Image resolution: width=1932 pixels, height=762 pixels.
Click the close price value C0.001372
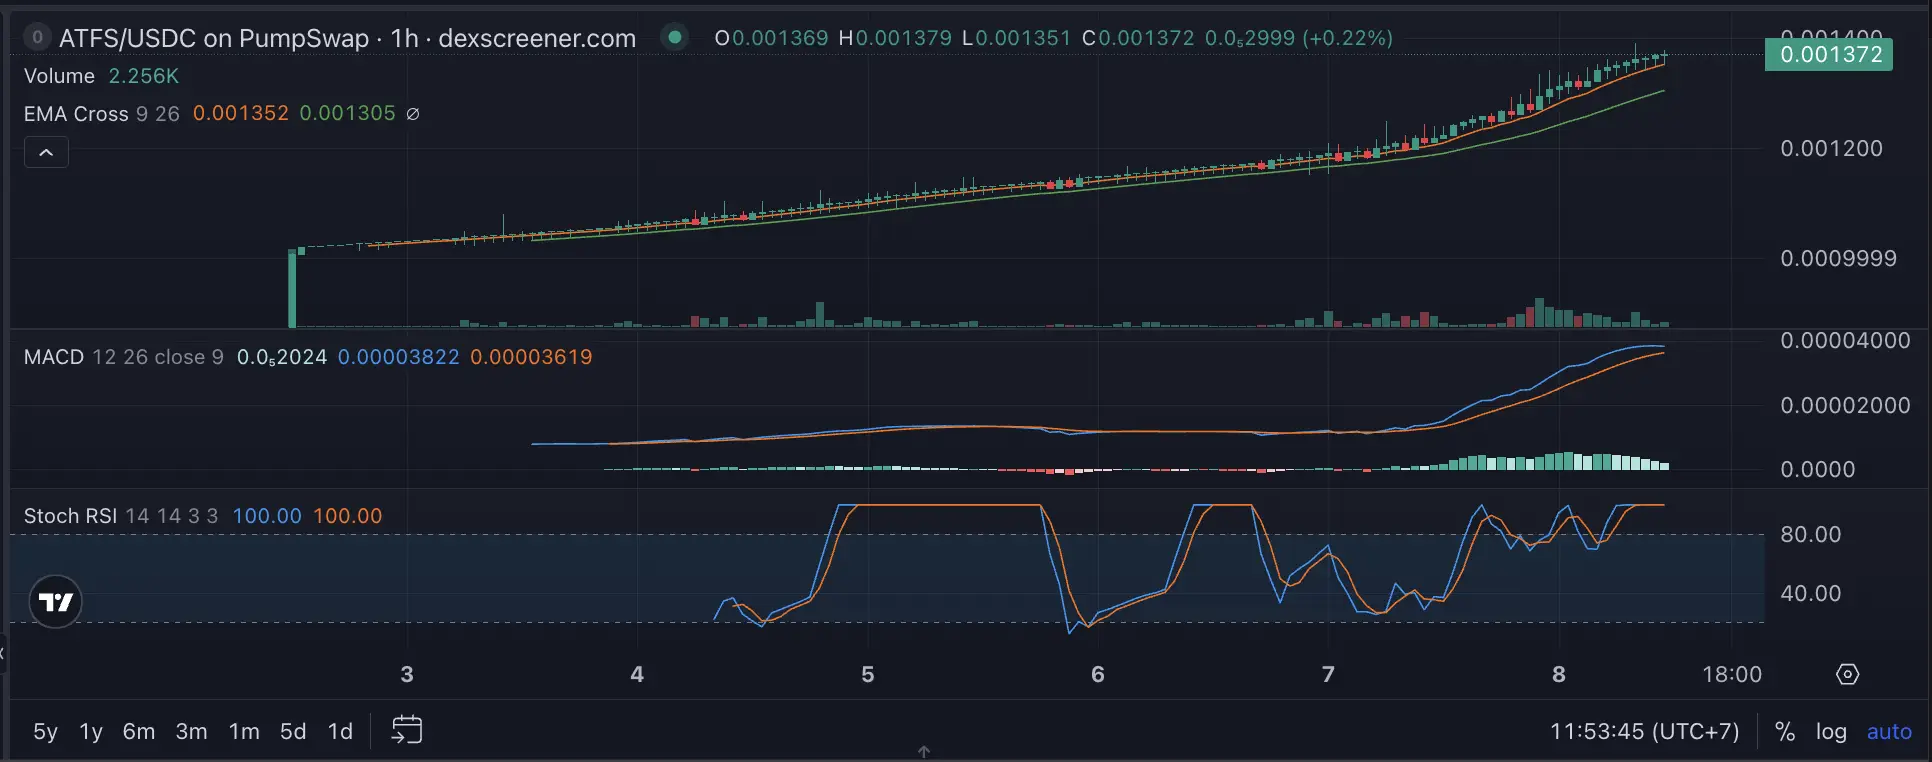click(x=1138, y=38)
